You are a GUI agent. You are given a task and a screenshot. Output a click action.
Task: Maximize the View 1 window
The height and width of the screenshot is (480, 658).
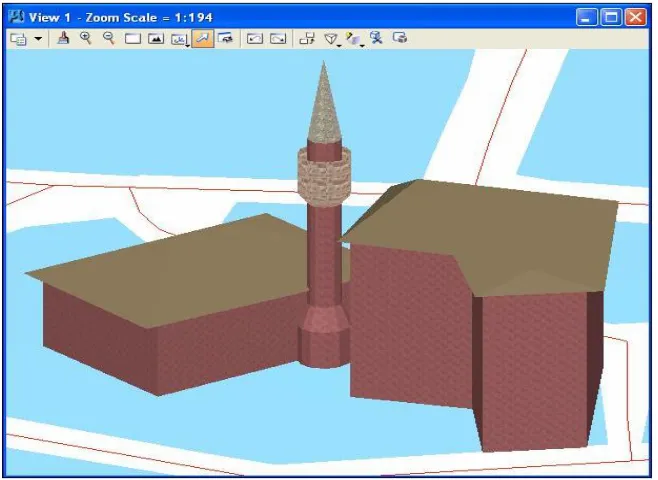coord(611,18)
